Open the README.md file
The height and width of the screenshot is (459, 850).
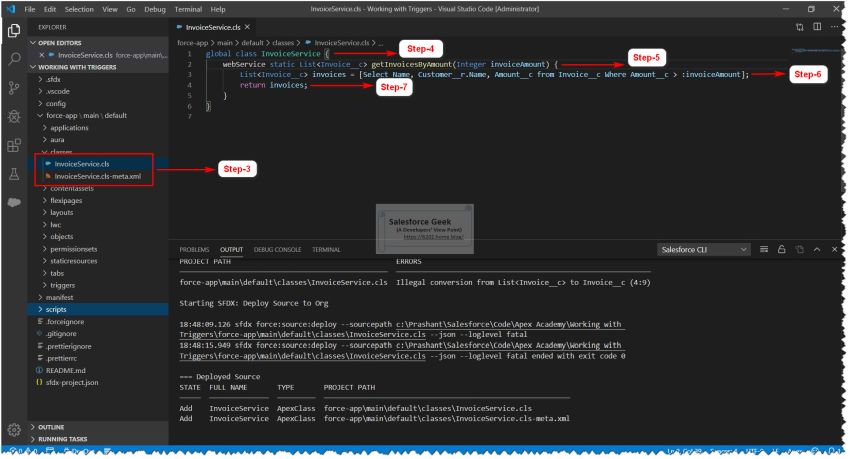(66, 370)
